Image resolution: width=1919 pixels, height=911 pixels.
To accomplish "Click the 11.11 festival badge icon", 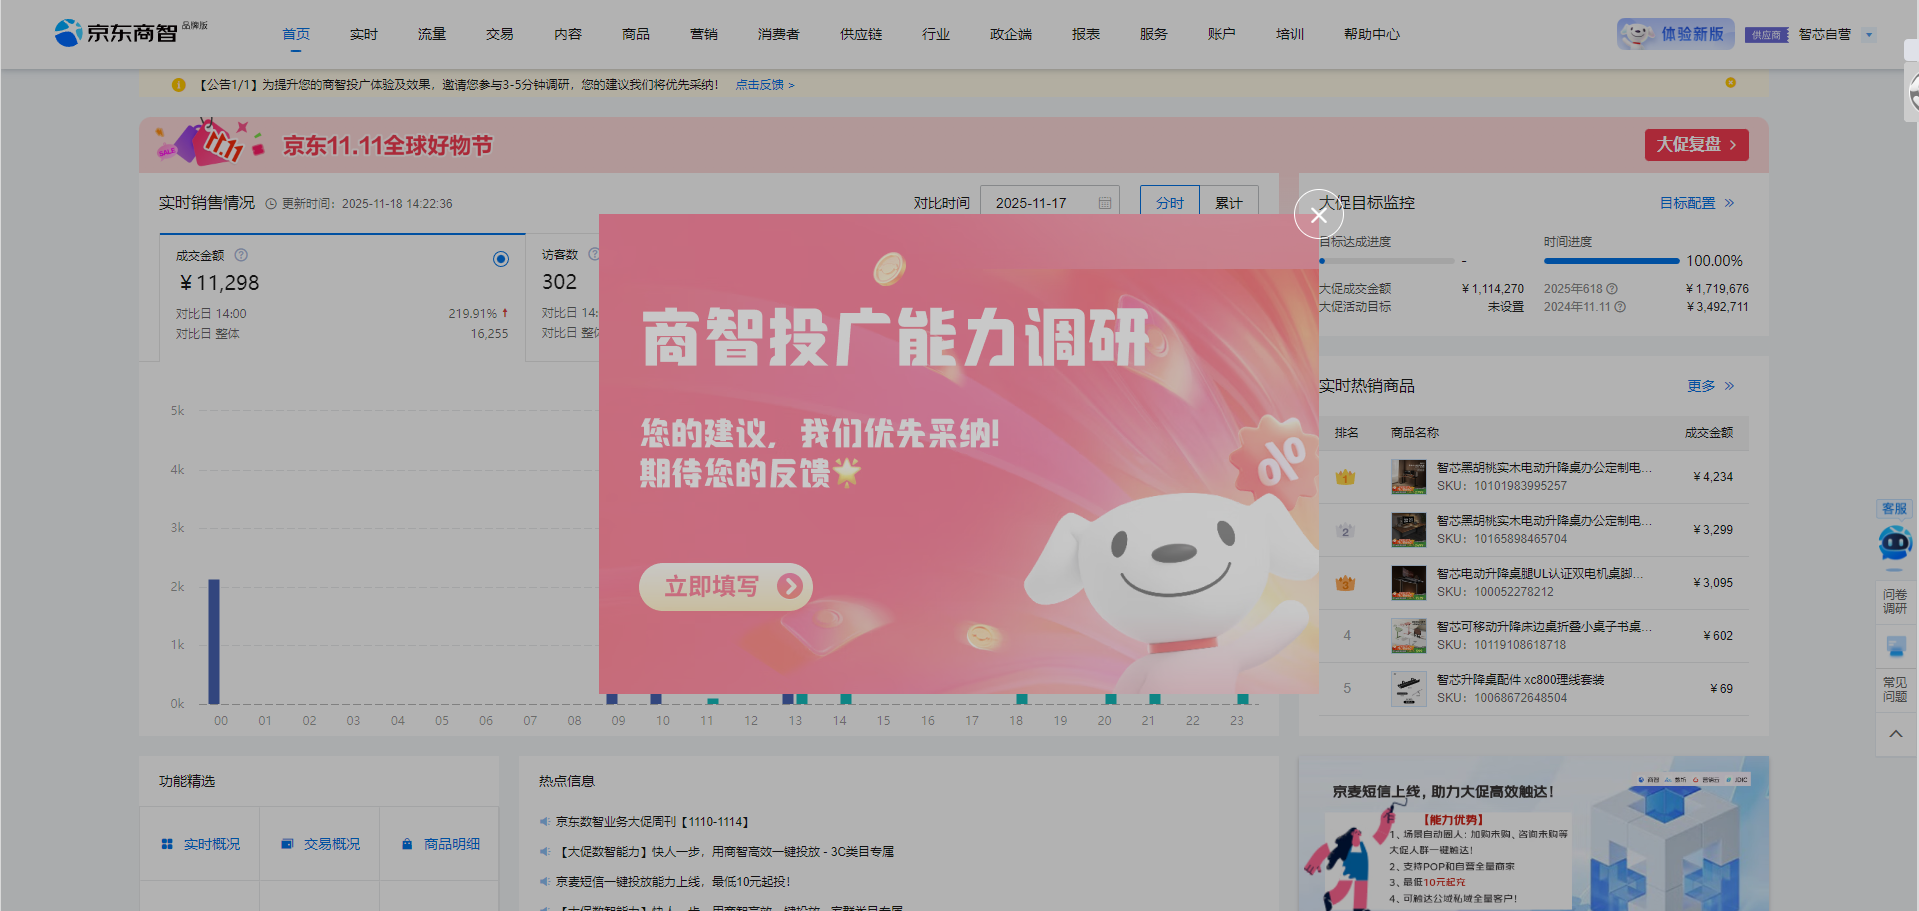I will pyautogui.click(x=211, y=143).
